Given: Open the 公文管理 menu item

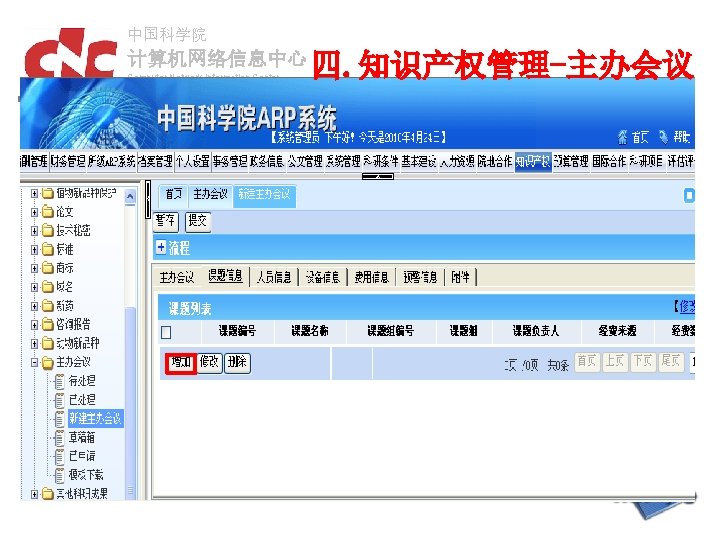Looking at the screenshot, I should click(x=305, y=161).
